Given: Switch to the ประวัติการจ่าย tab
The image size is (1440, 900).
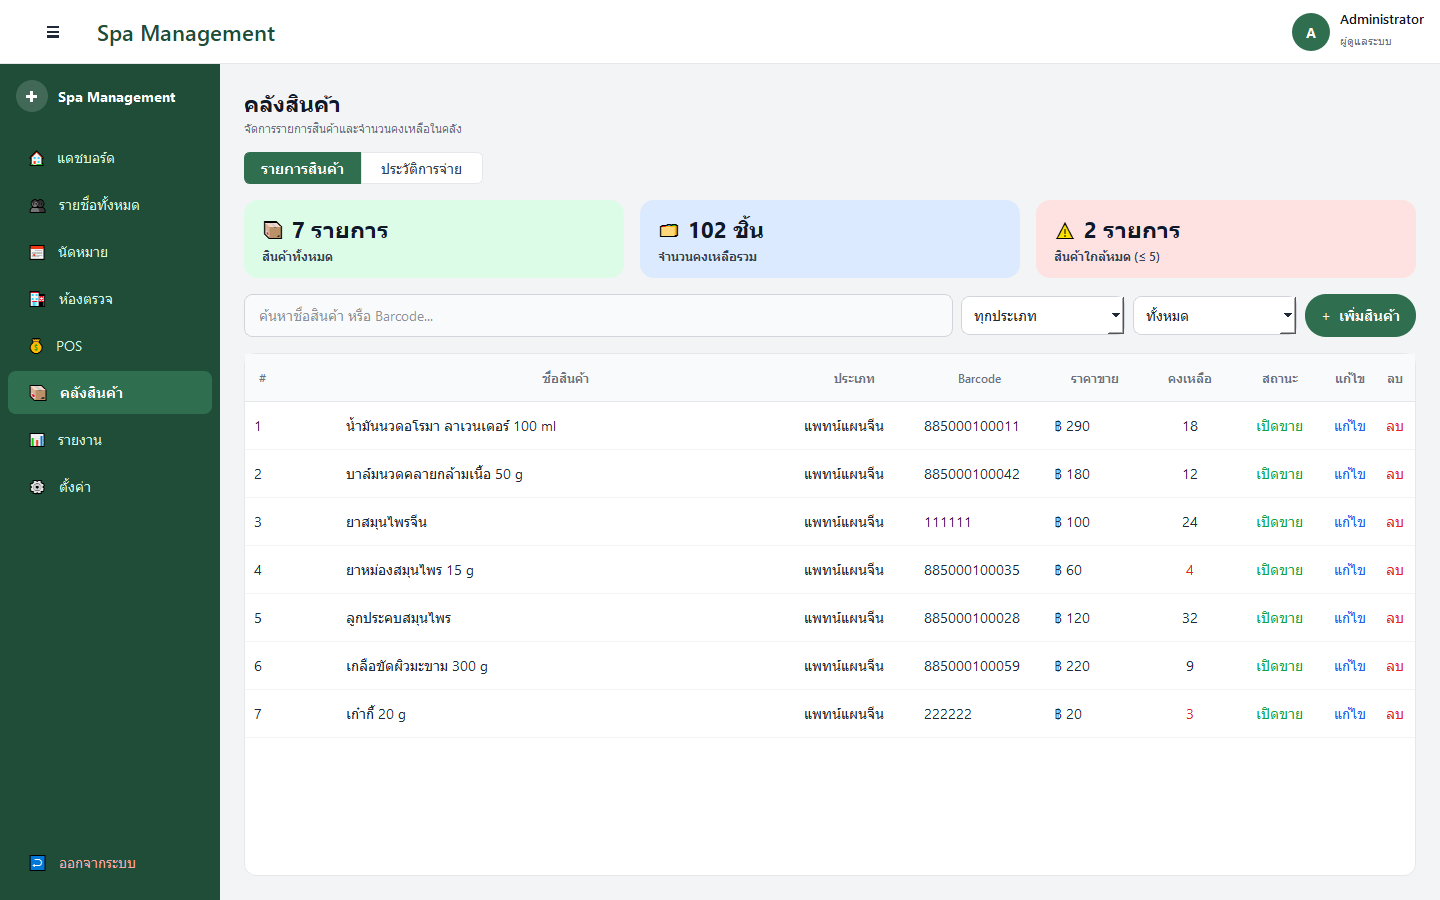Looking at the screenshot, I should tap(421, 168).
